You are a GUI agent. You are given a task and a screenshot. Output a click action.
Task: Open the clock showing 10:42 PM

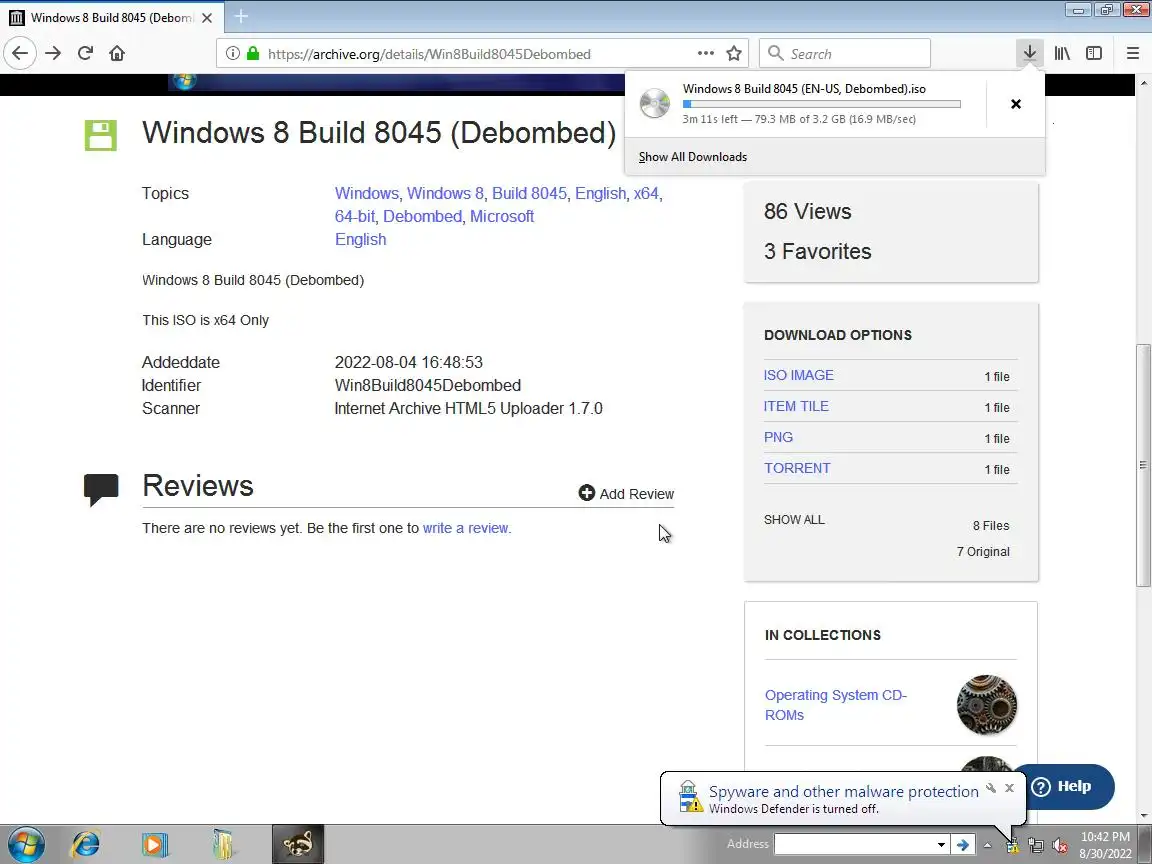pyautogui.click(x=1105, y=845)
